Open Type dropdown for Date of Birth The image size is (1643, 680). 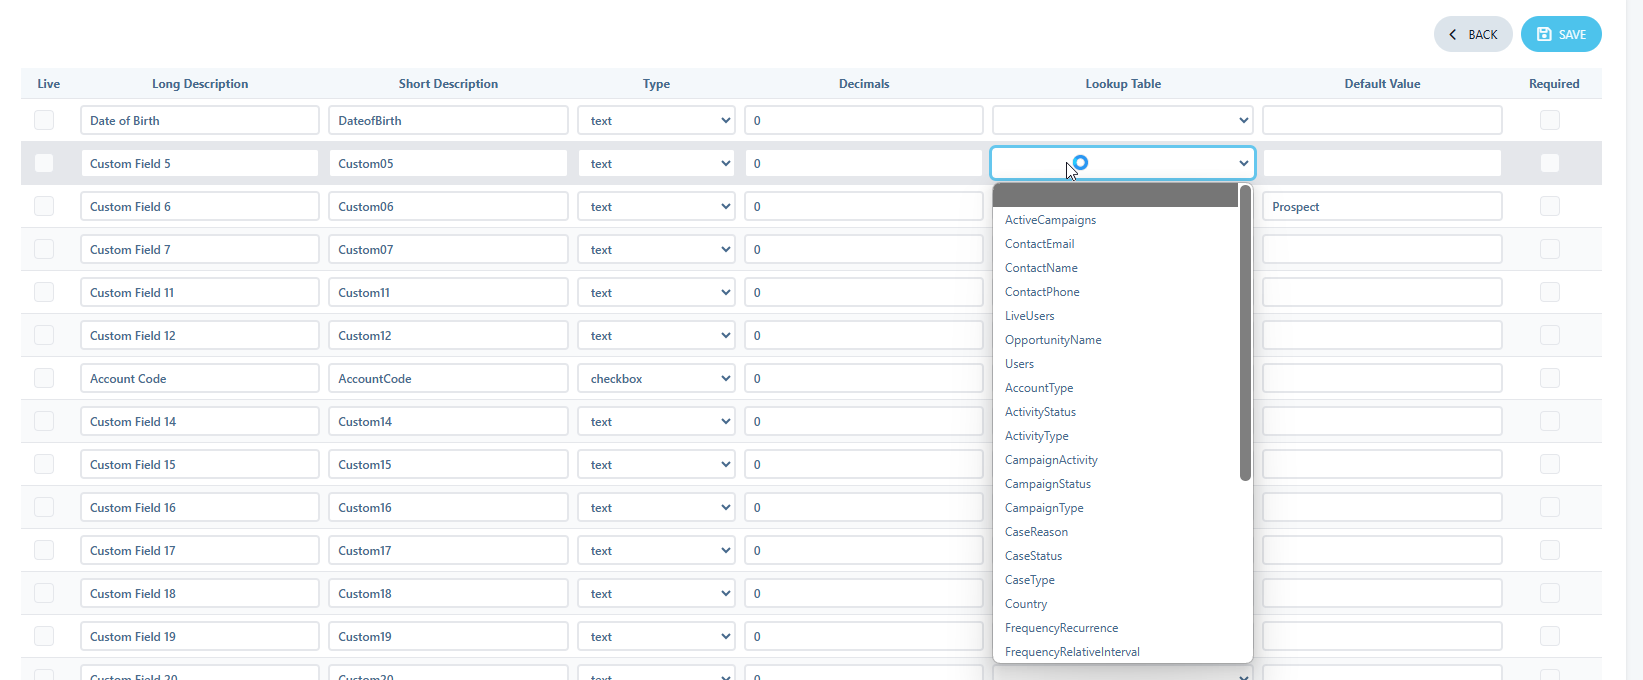(656, 120)
